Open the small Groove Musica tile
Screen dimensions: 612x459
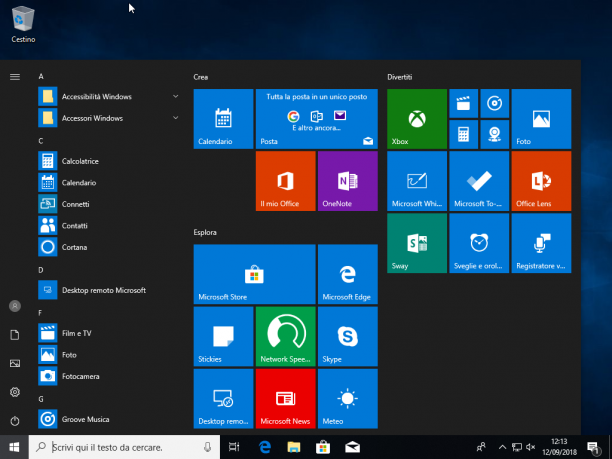pos(495,103)
